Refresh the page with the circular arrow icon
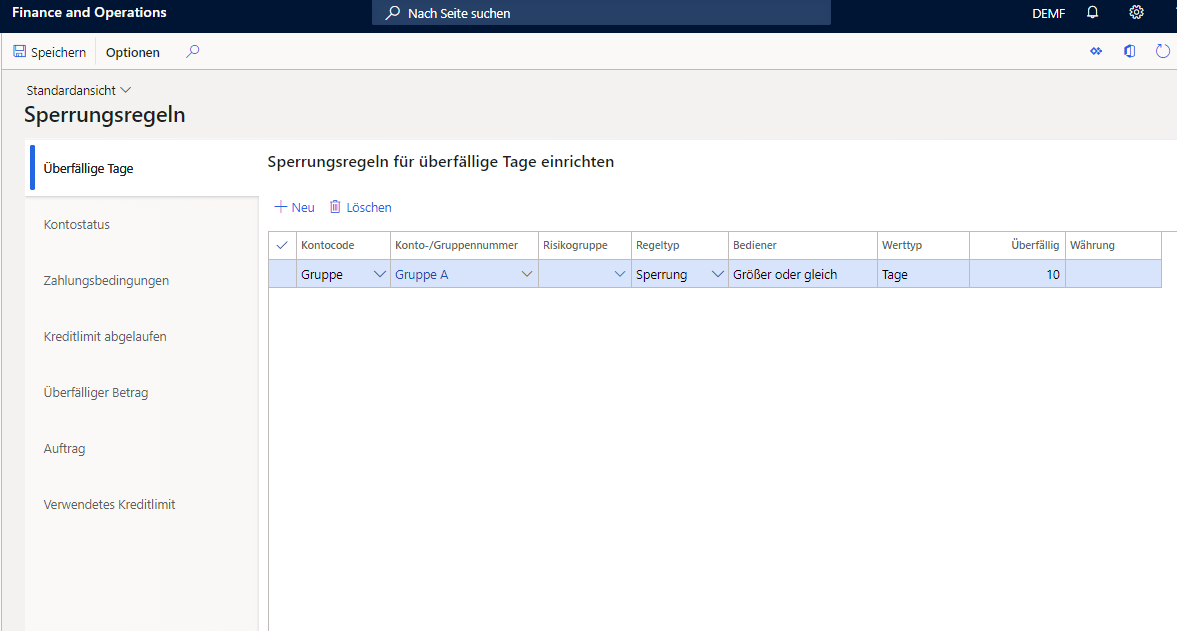Image resolution: width=1177 pixels, height=631 pixels. tap(1163, 50)
